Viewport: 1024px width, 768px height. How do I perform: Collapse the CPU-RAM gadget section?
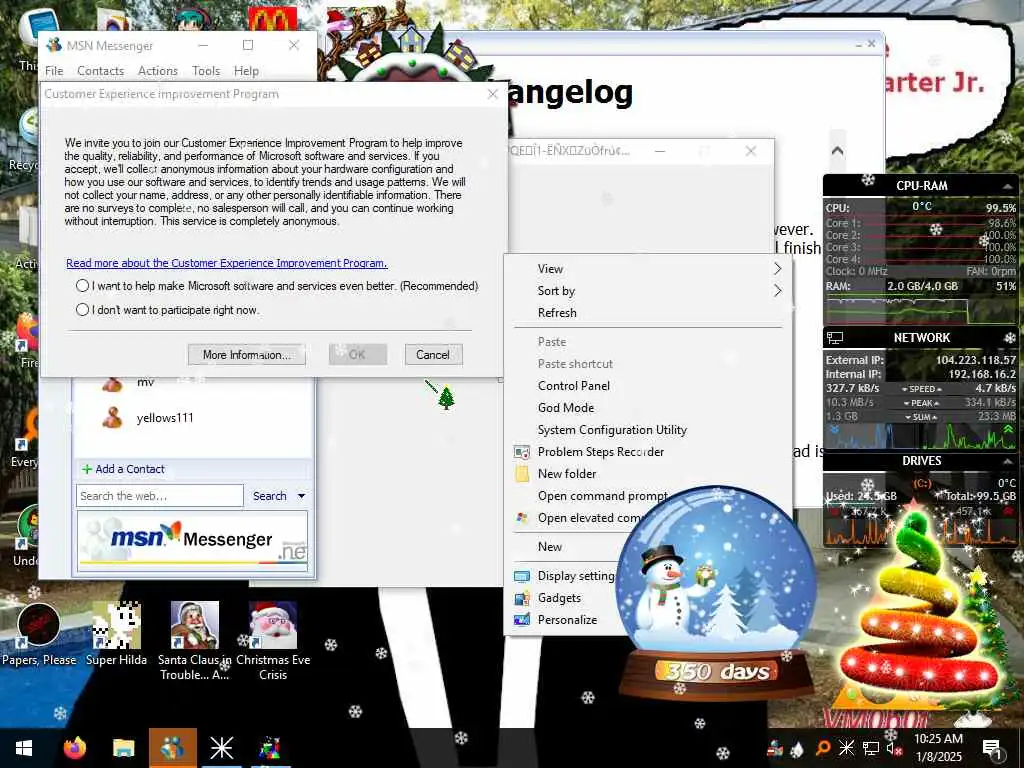1008,186
